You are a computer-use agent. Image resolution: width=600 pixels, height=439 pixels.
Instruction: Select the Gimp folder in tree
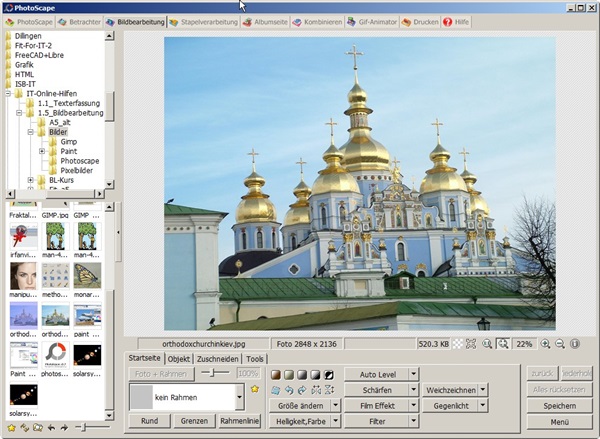tap(68, 141)
